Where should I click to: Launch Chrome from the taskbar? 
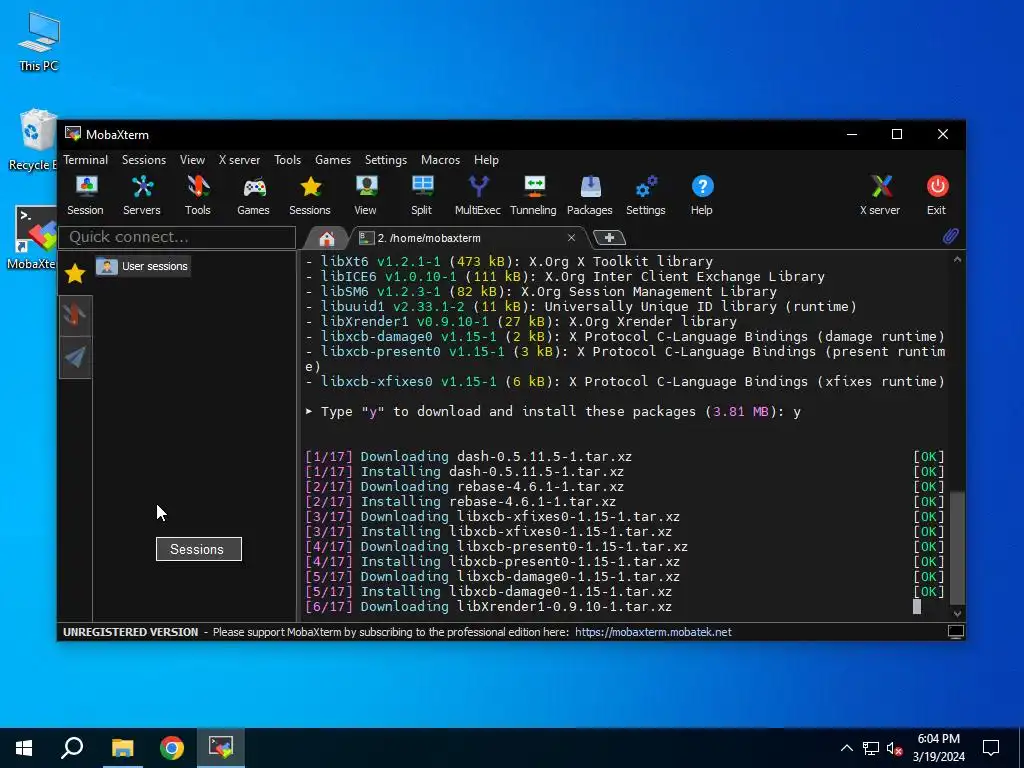[172, 748]
